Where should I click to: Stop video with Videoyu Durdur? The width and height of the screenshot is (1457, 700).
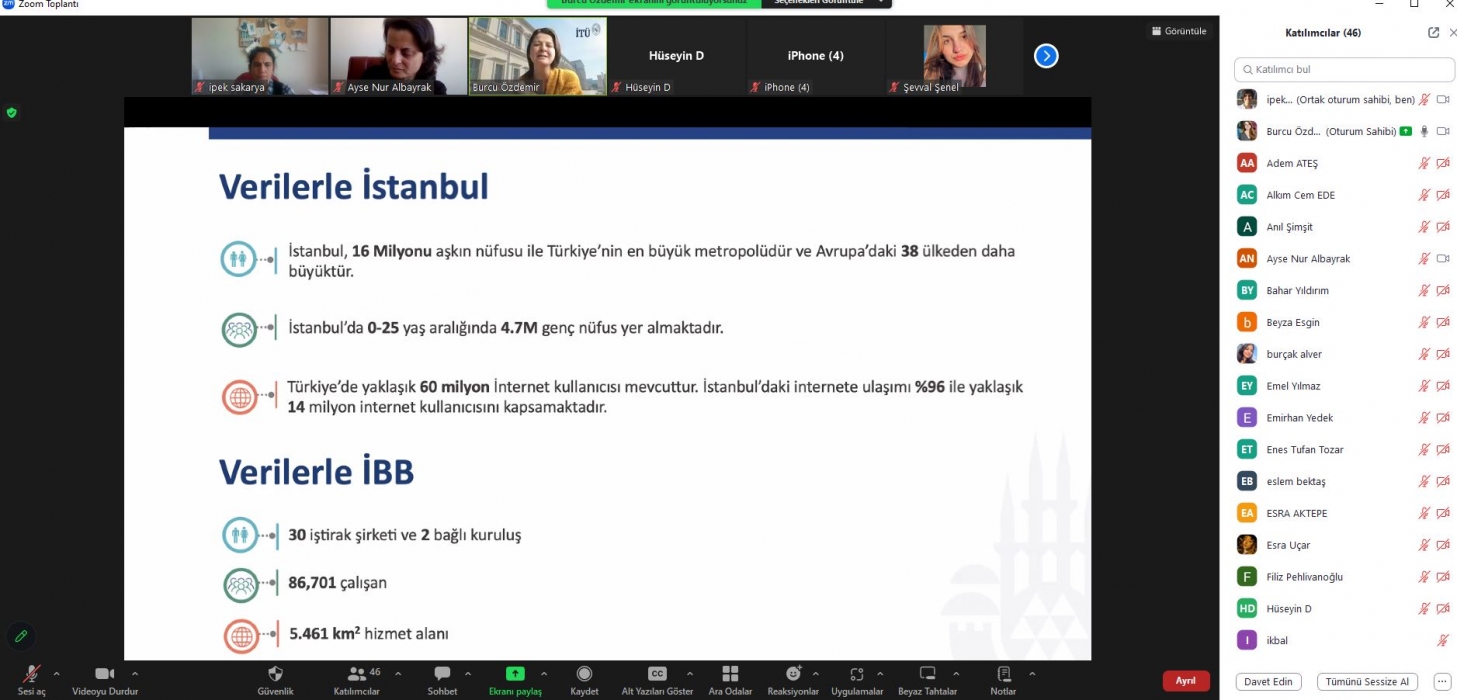[x=104, y=675]
